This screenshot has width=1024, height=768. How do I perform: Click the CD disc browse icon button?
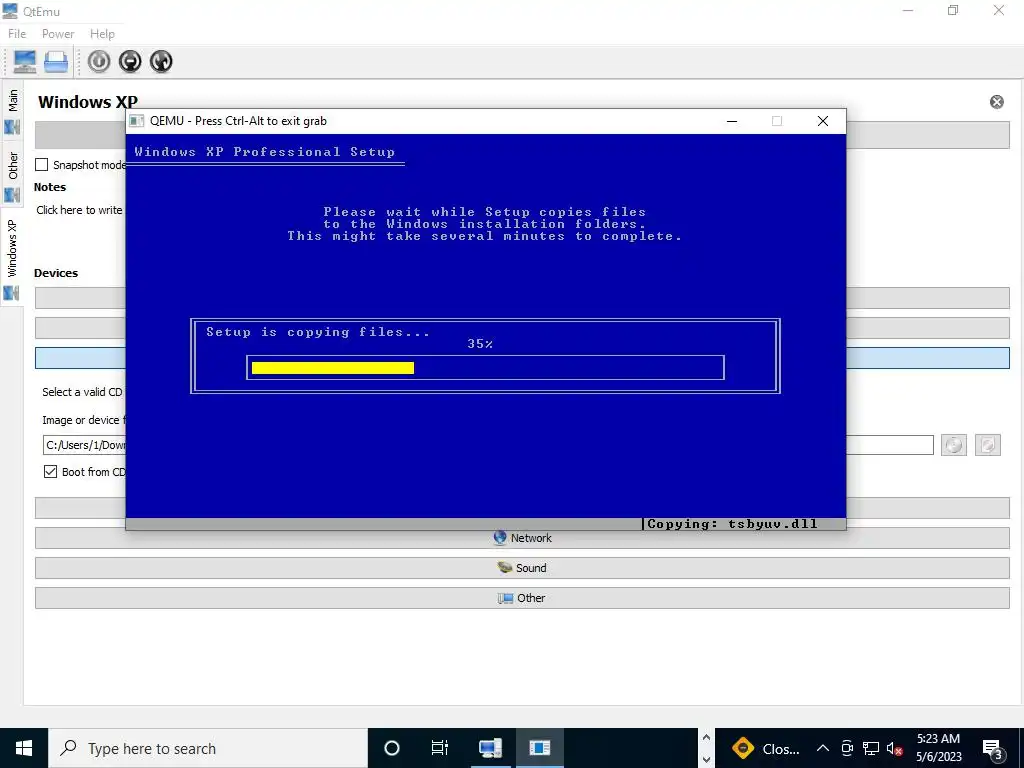click(x=954, y=445)
